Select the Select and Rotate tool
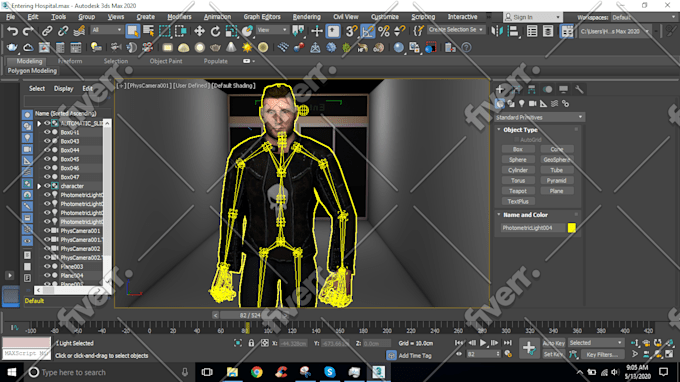Viewport: 680px width, 382px height. point(215,31)
